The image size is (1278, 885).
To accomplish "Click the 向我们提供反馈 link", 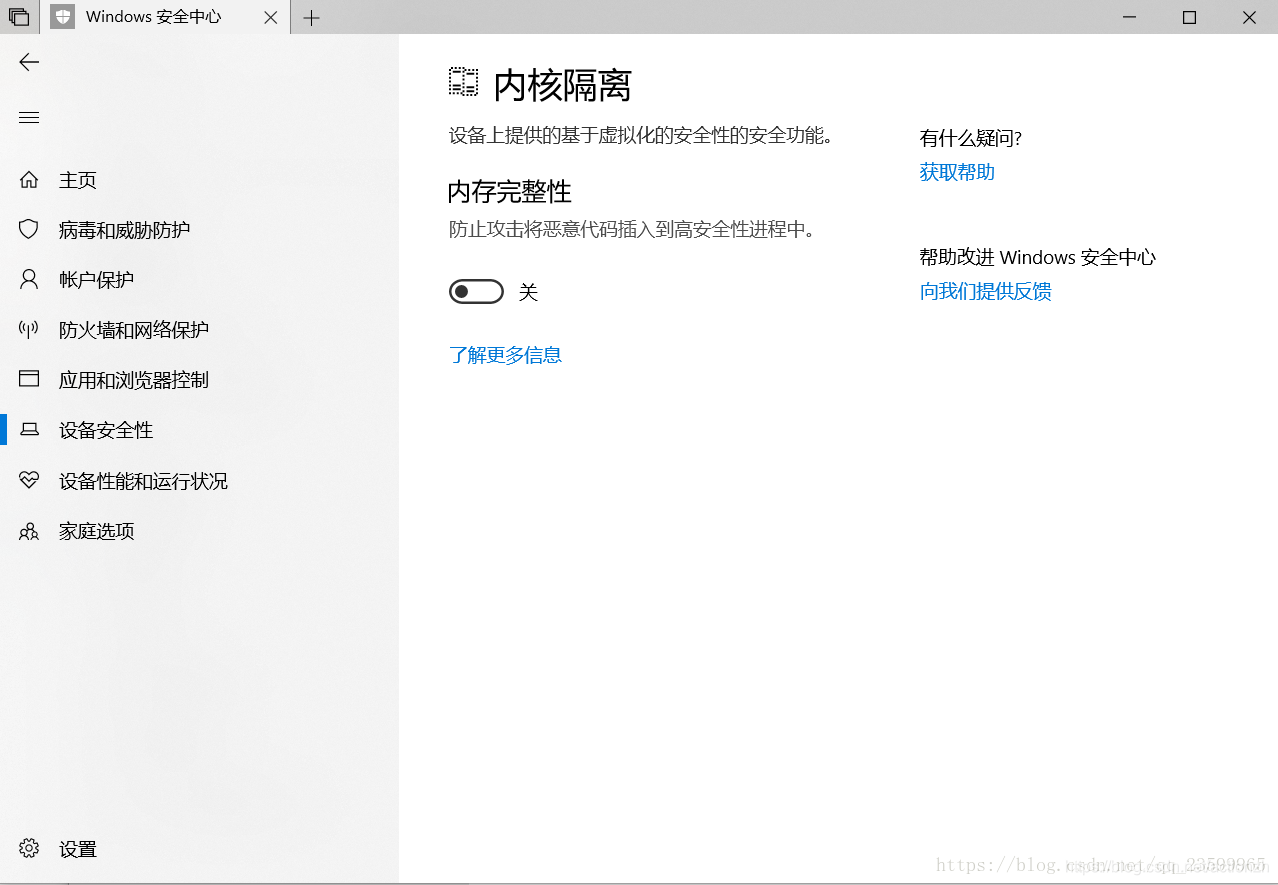I will [985, 291].
